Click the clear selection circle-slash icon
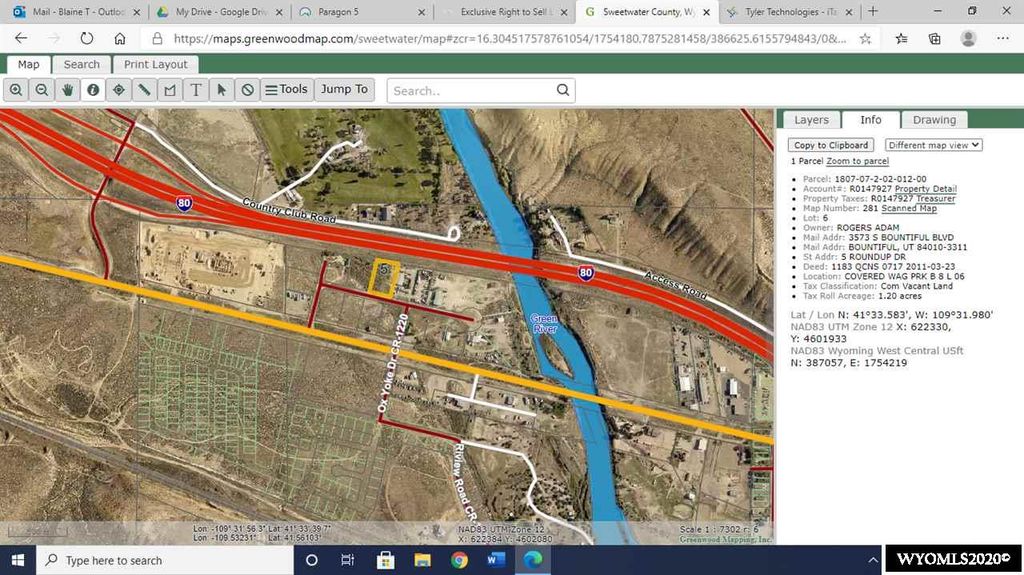 click(247, 90)
